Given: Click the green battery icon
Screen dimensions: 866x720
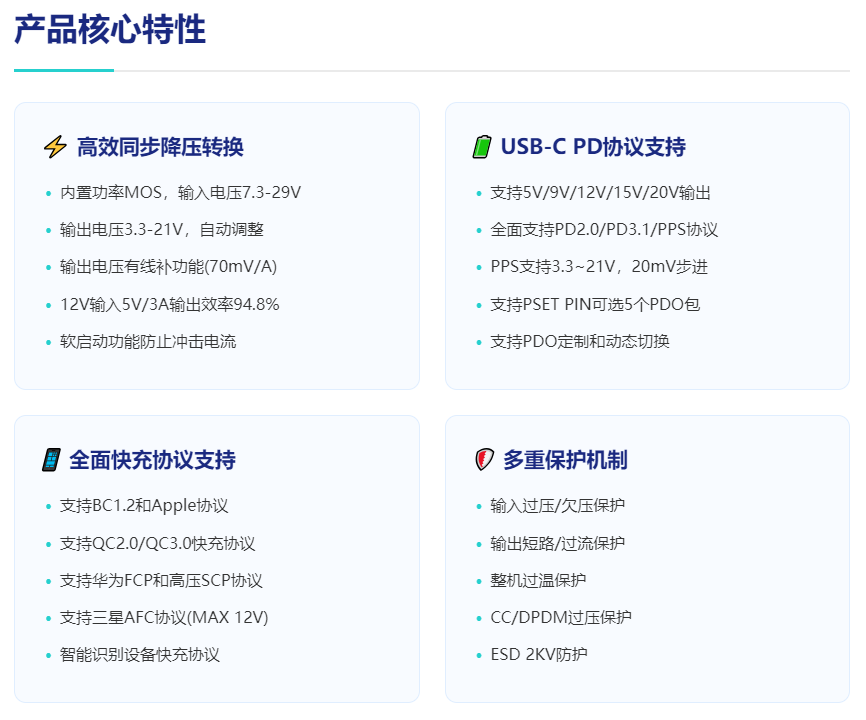Looking at the screenshot, I should 482,147.
